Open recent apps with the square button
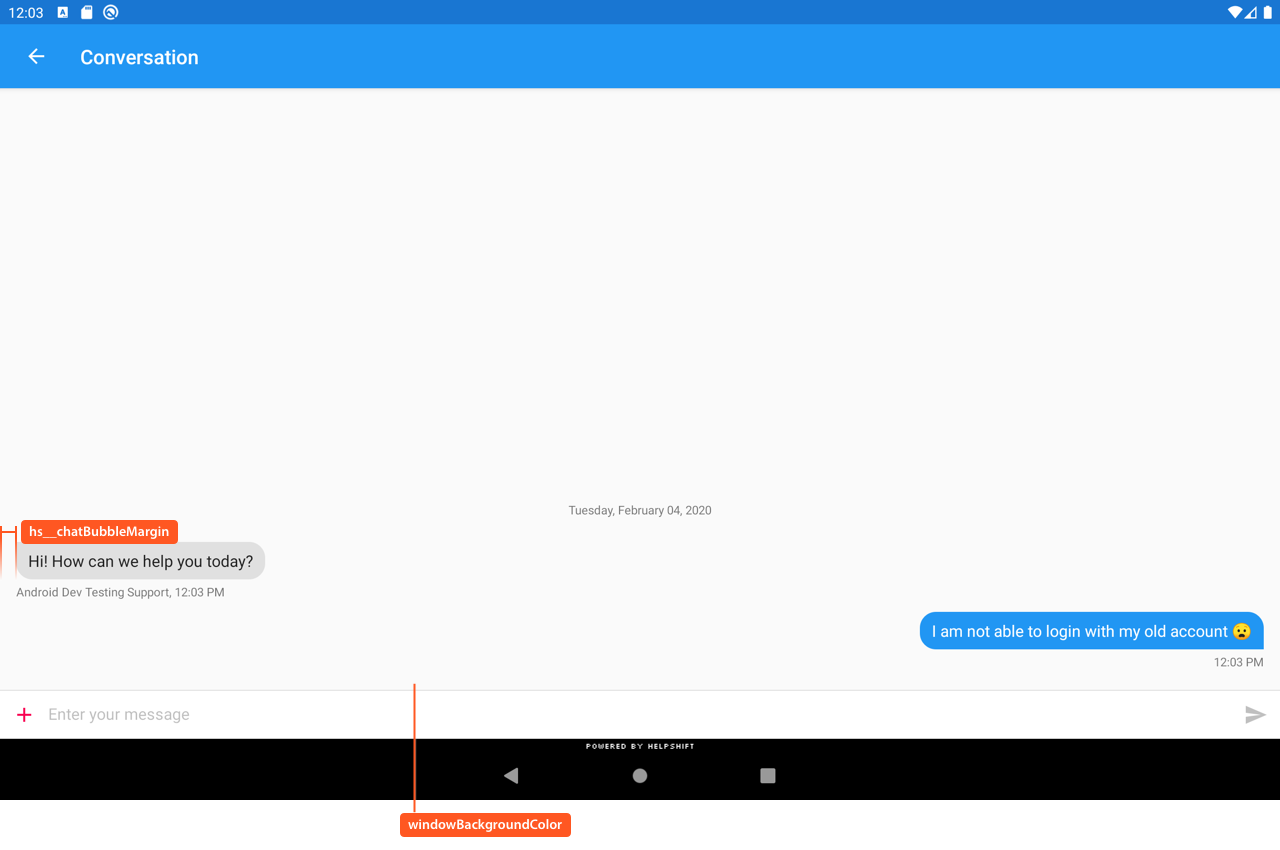Image resolution: width=1280 pixels, height=850 pixels. click(x=768, y=775)
